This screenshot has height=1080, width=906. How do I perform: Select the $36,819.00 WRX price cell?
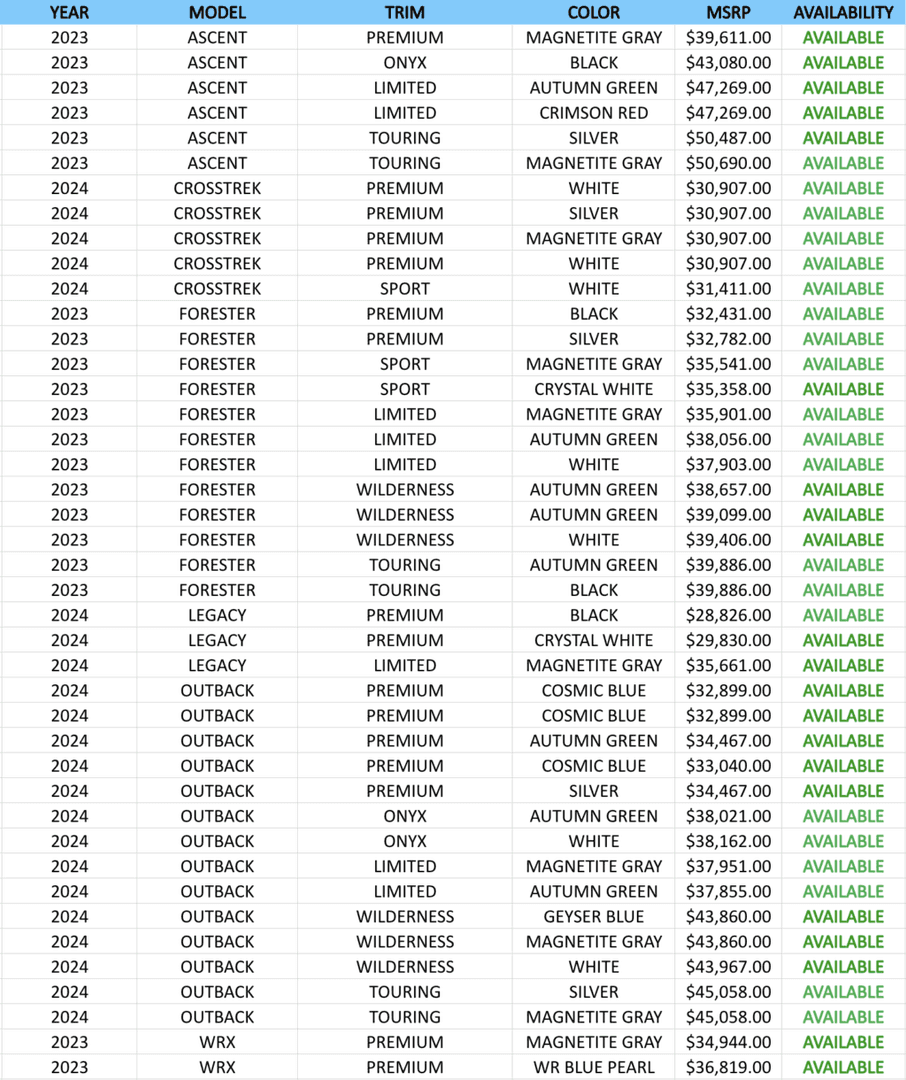coord(728,1067)
